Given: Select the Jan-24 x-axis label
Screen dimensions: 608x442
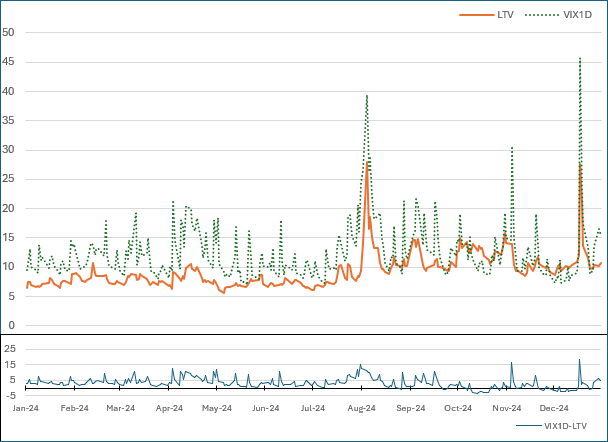Looking at the screenshot, I should tap(26, 408).
